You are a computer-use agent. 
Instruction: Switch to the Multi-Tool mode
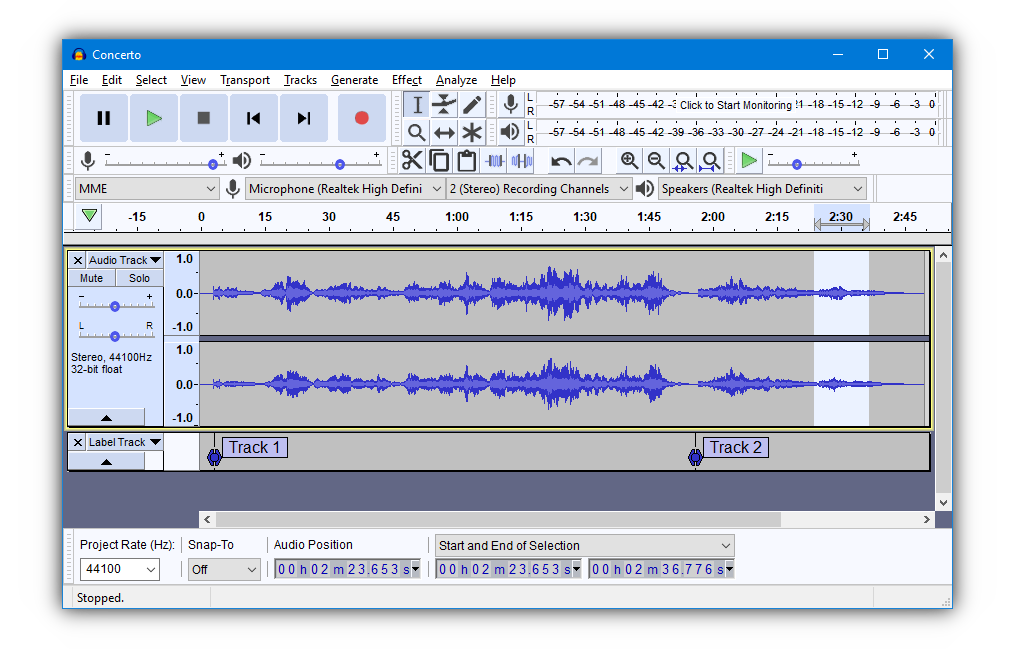[472, 131]
